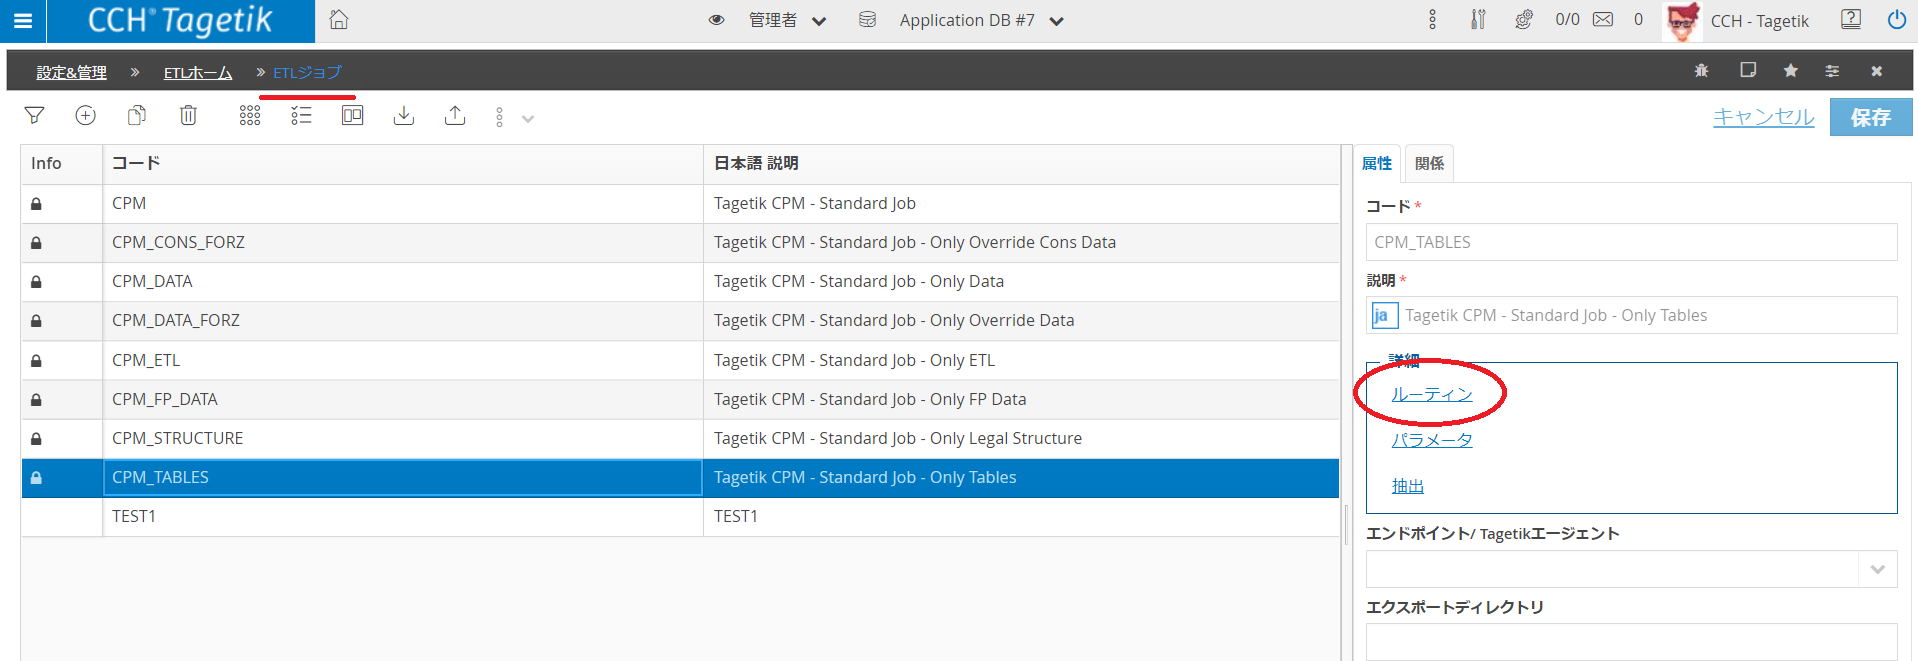
Task: Add a new ETL job with plus icon
Action: (86, 116)
